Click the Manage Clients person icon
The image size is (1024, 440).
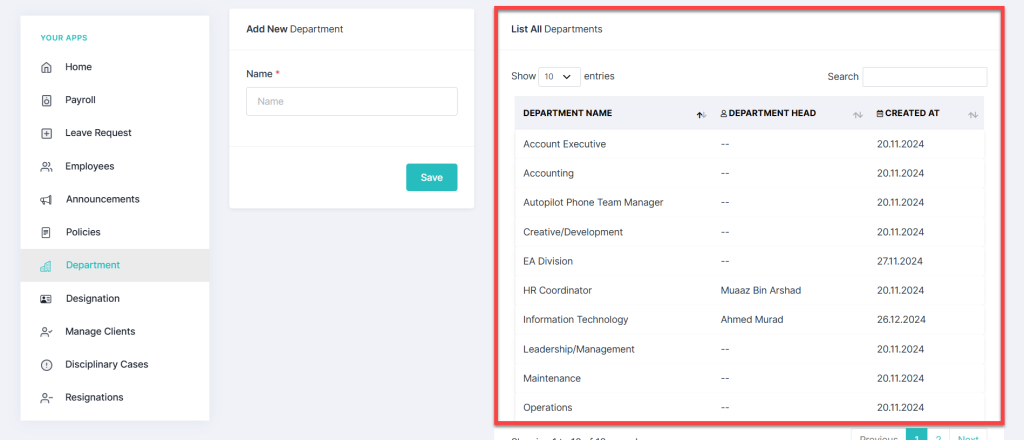pos(46,332)
